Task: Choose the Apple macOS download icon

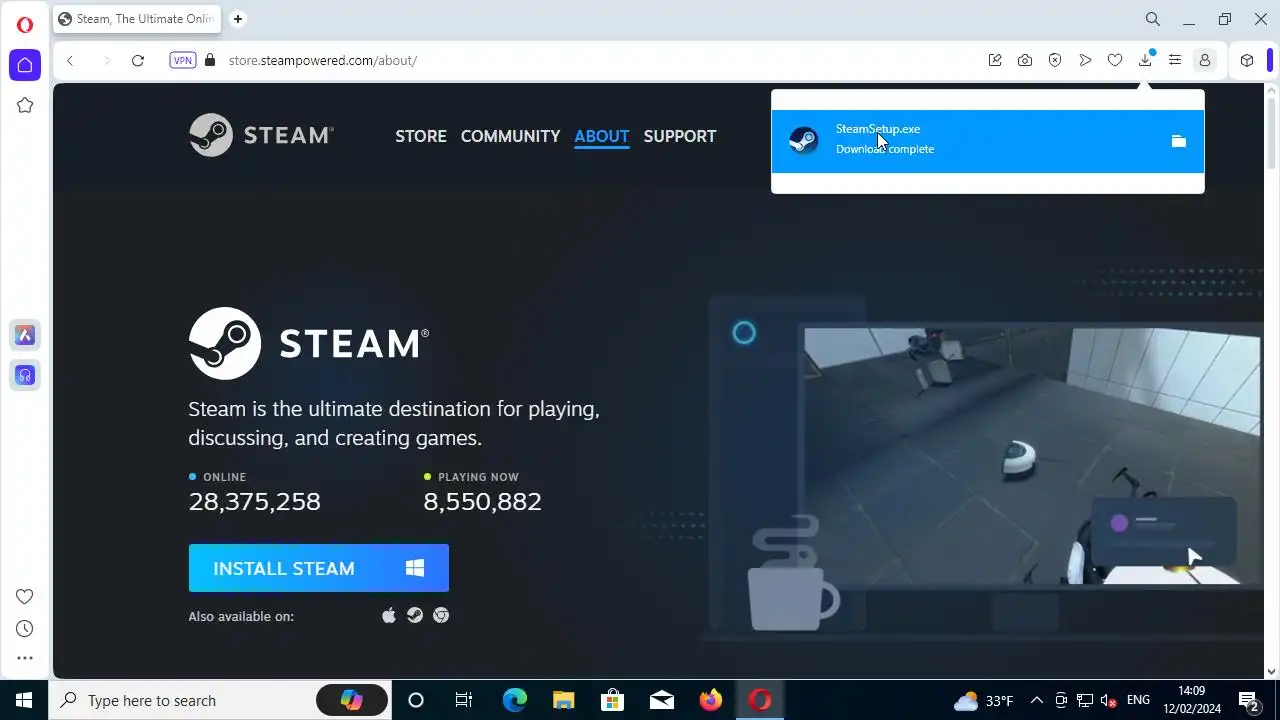Action: coord(389,616)
